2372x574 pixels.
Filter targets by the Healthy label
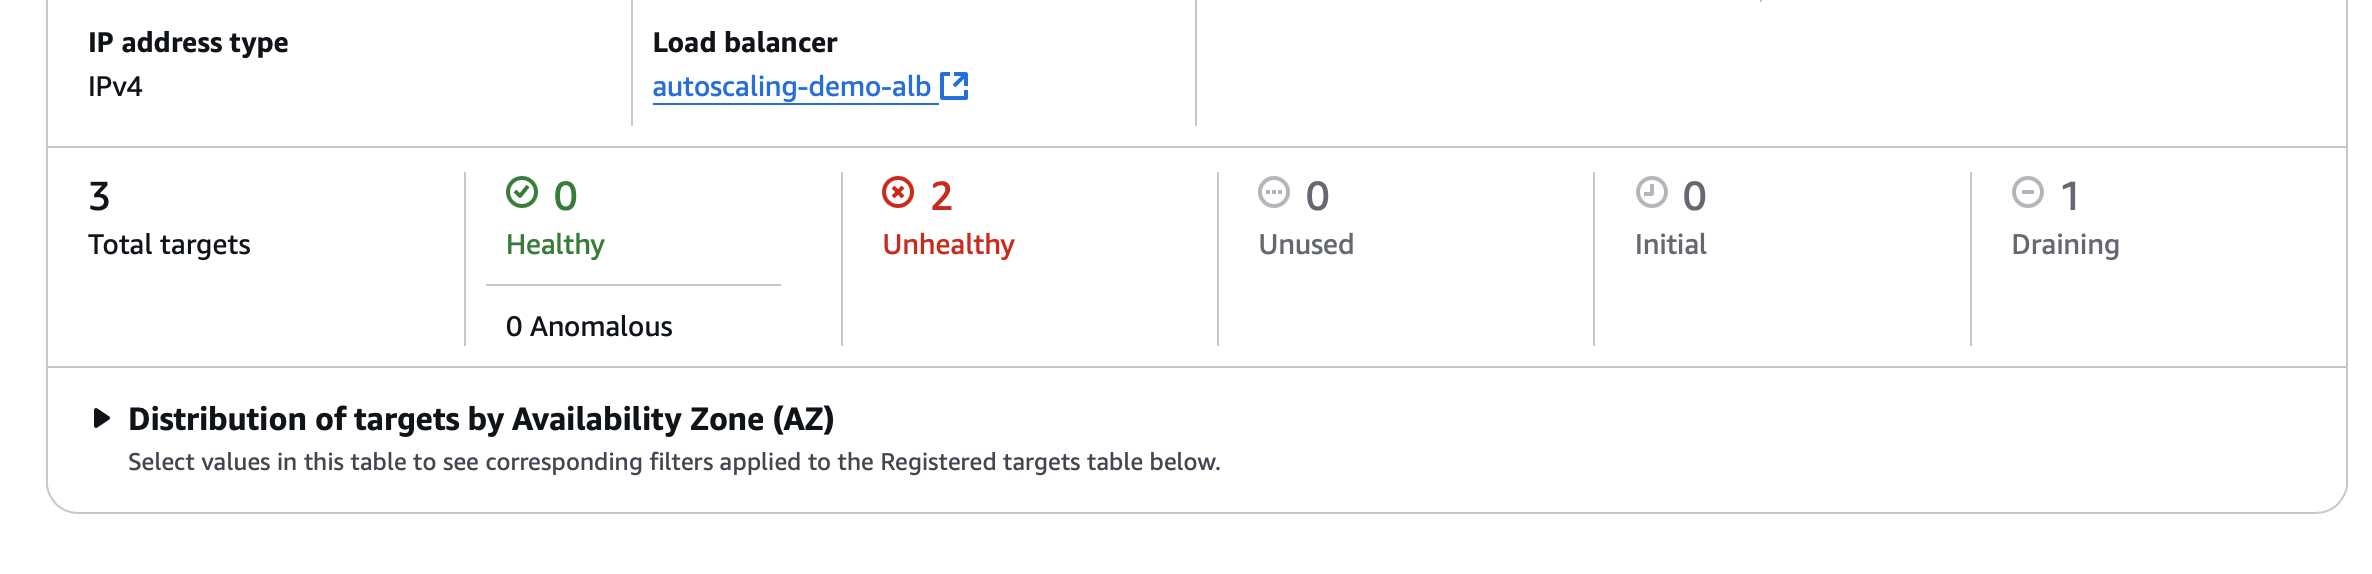pos(555,245)
